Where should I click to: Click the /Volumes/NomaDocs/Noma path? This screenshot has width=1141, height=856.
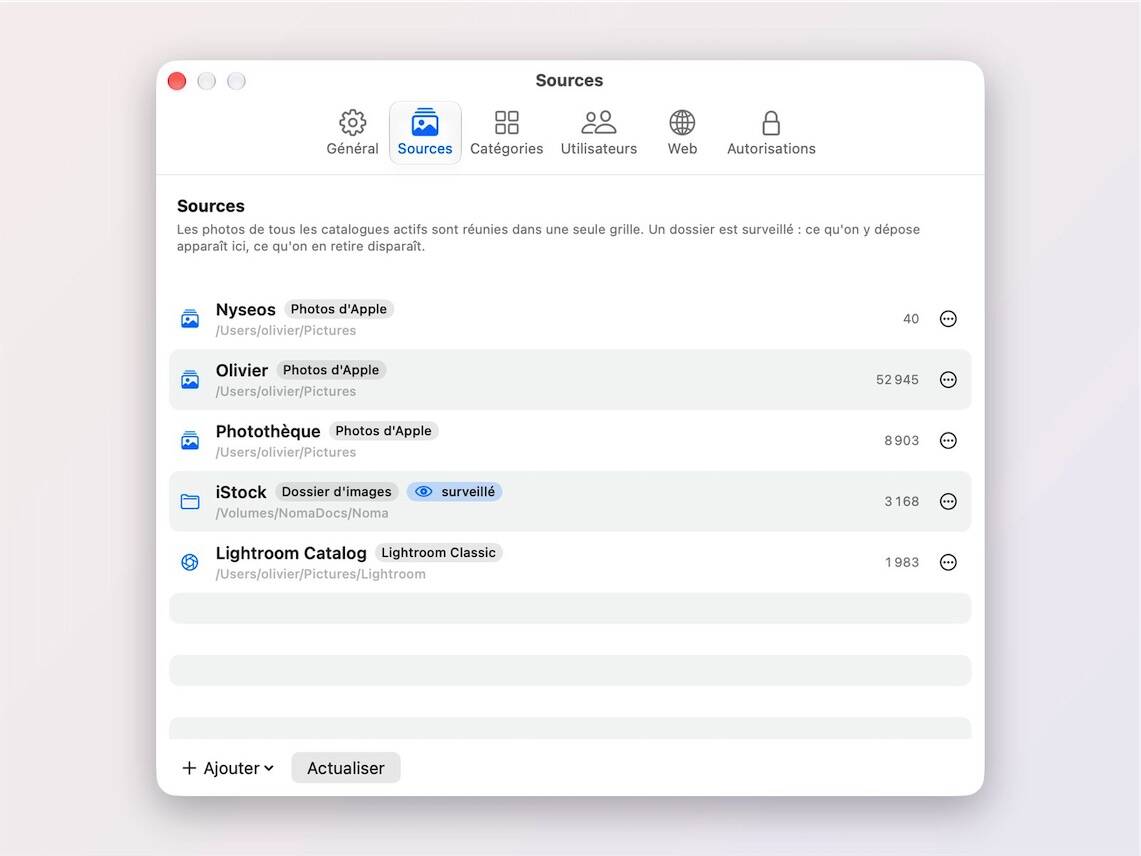click(x=302, y=513)
